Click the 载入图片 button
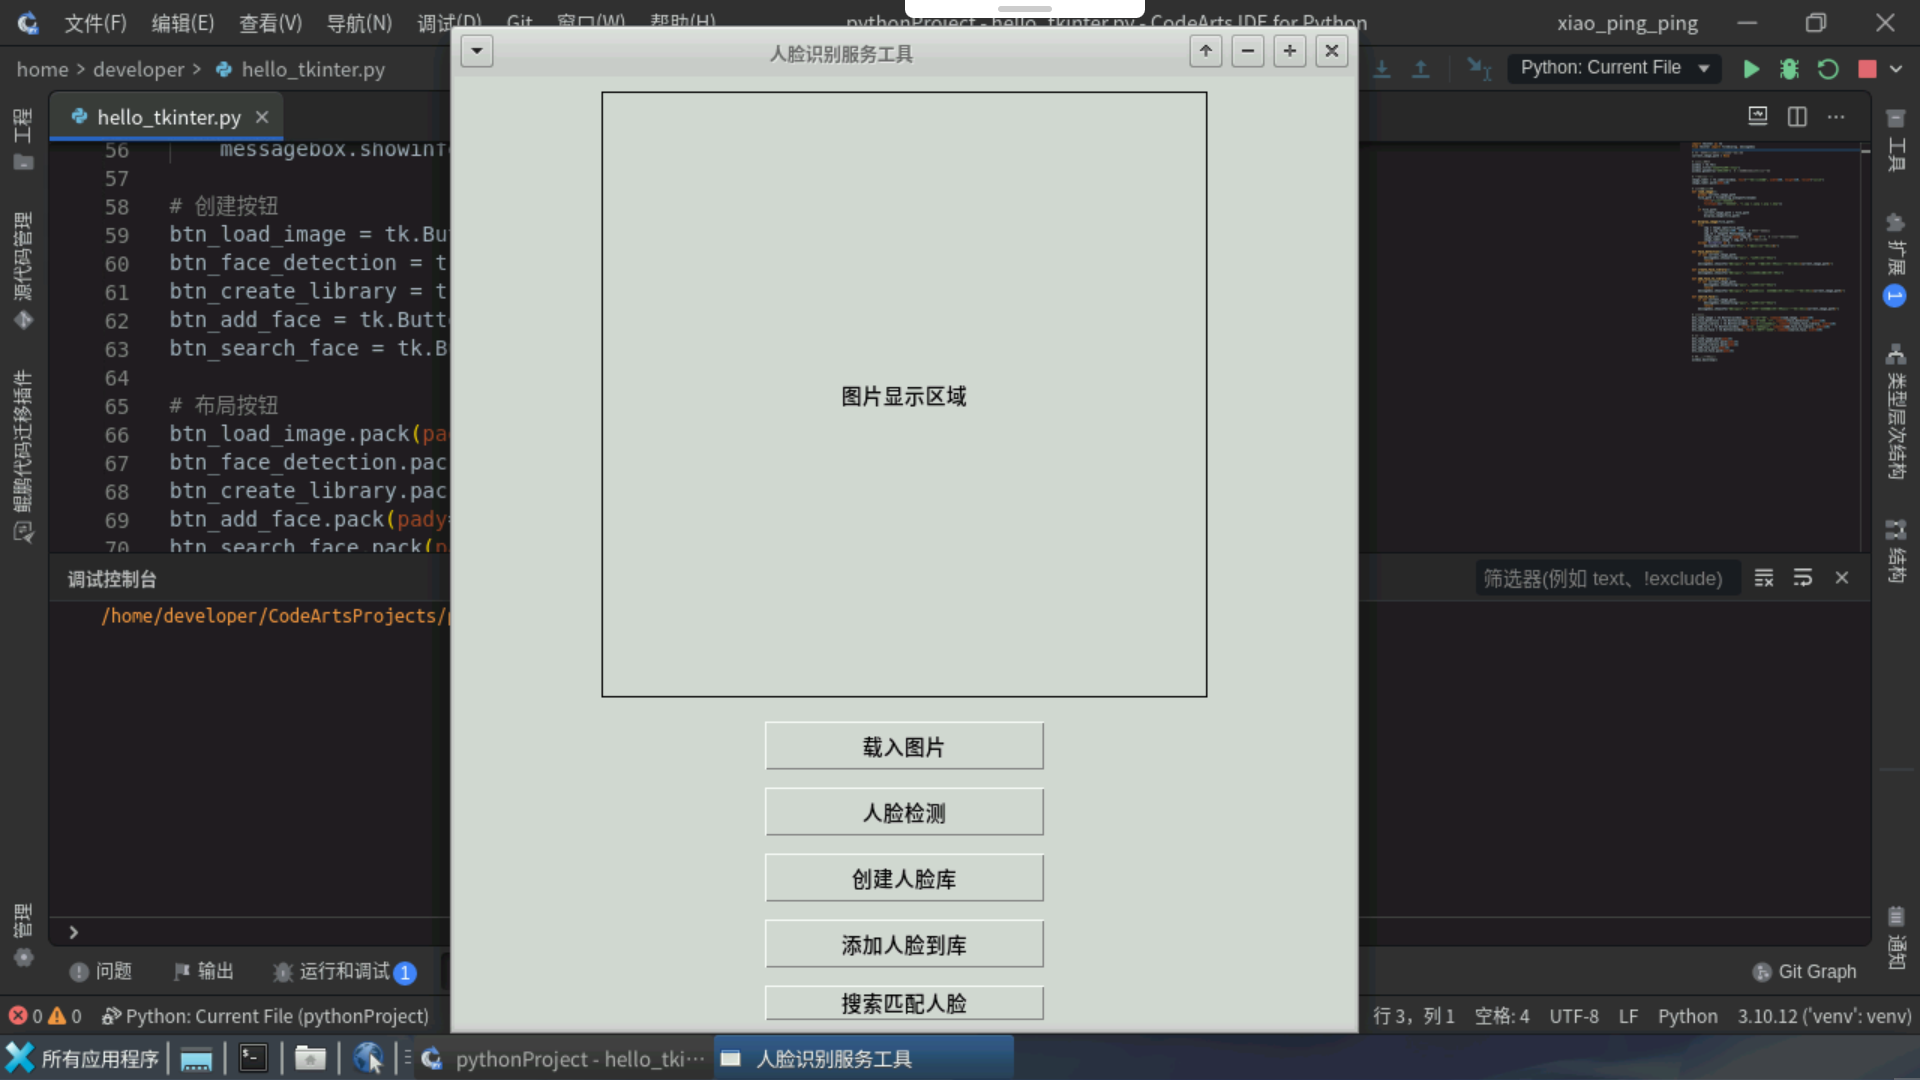 coord(903,745)
